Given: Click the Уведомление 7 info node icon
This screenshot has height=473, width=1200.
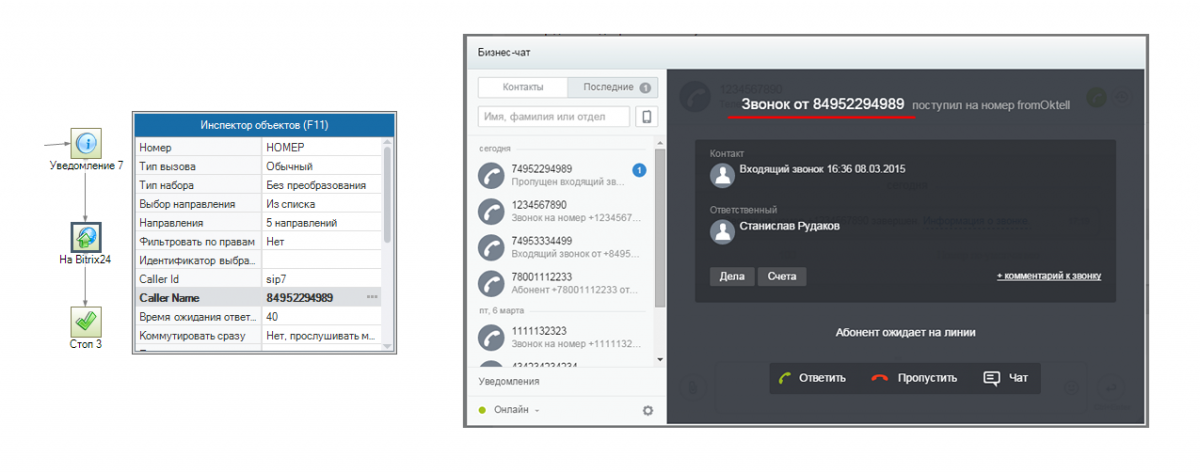Looking at the screenshot, I should (86, 143).
